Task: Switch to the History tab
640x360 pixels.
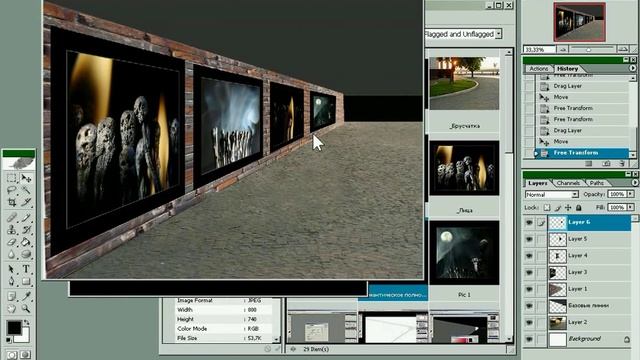Action: click(567, 69)
